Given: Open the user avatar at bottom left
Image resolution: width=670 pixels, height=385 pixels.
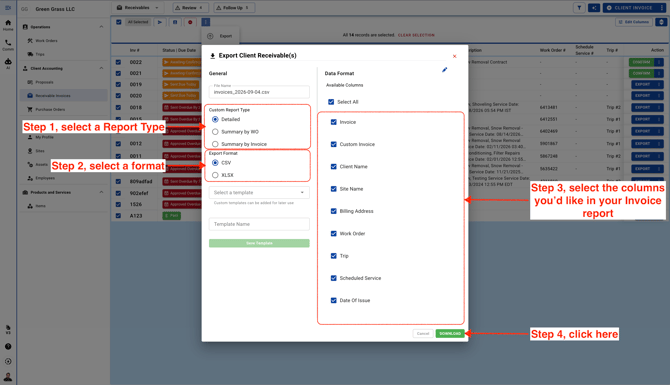Looking at the screenshot, I should (8, 377).
